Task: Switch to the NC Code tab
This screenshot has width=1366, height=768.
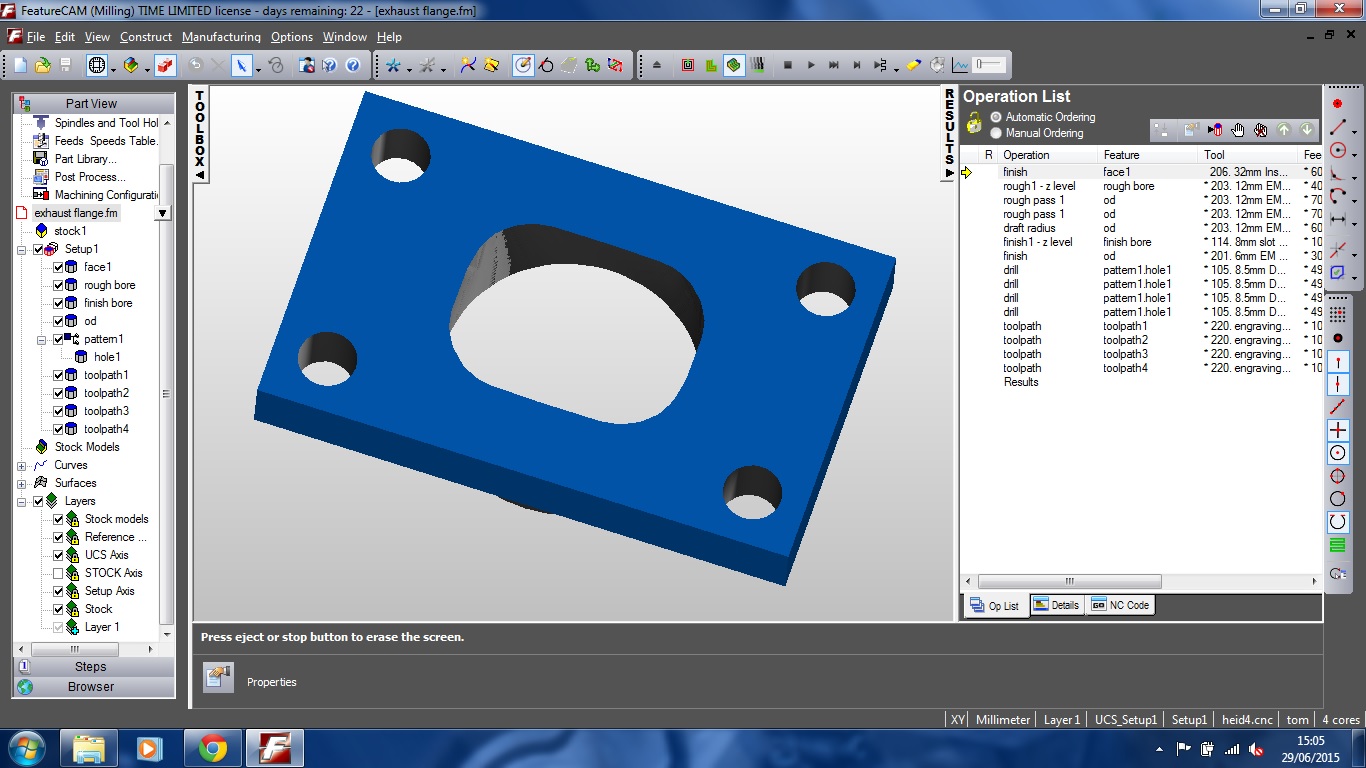Action: pos(1120,605)
